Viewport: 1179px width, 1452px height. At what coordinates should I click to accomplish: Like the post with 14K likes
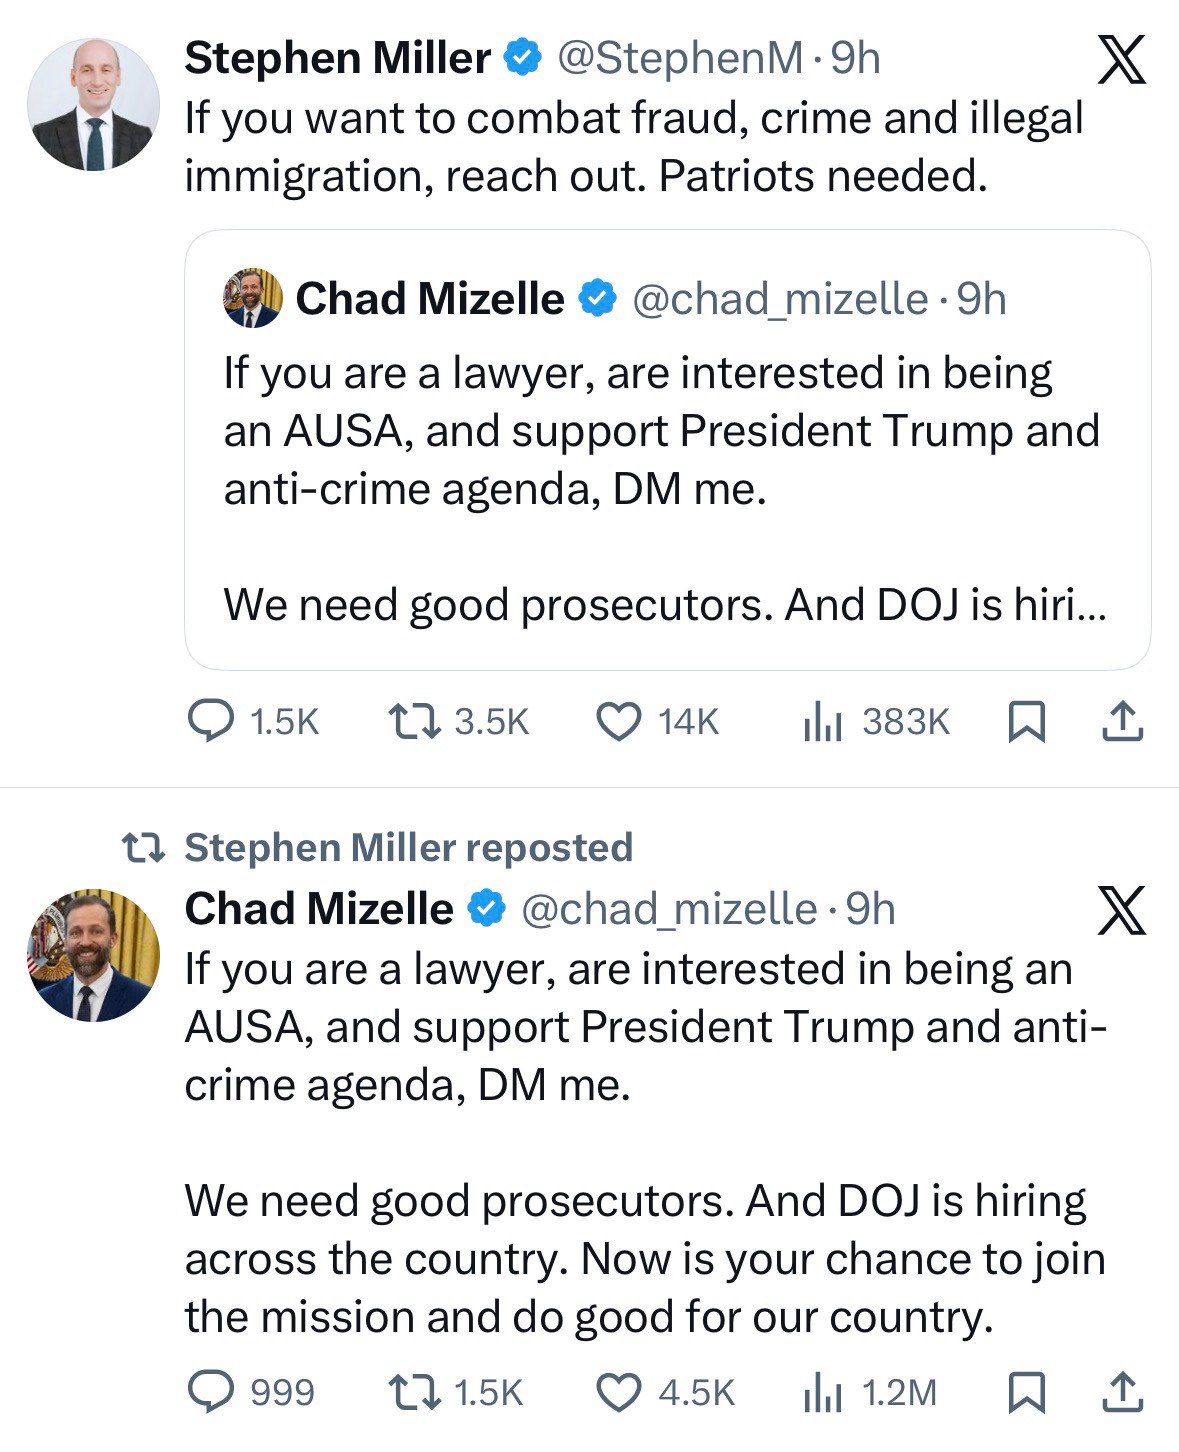pos(618,721)
